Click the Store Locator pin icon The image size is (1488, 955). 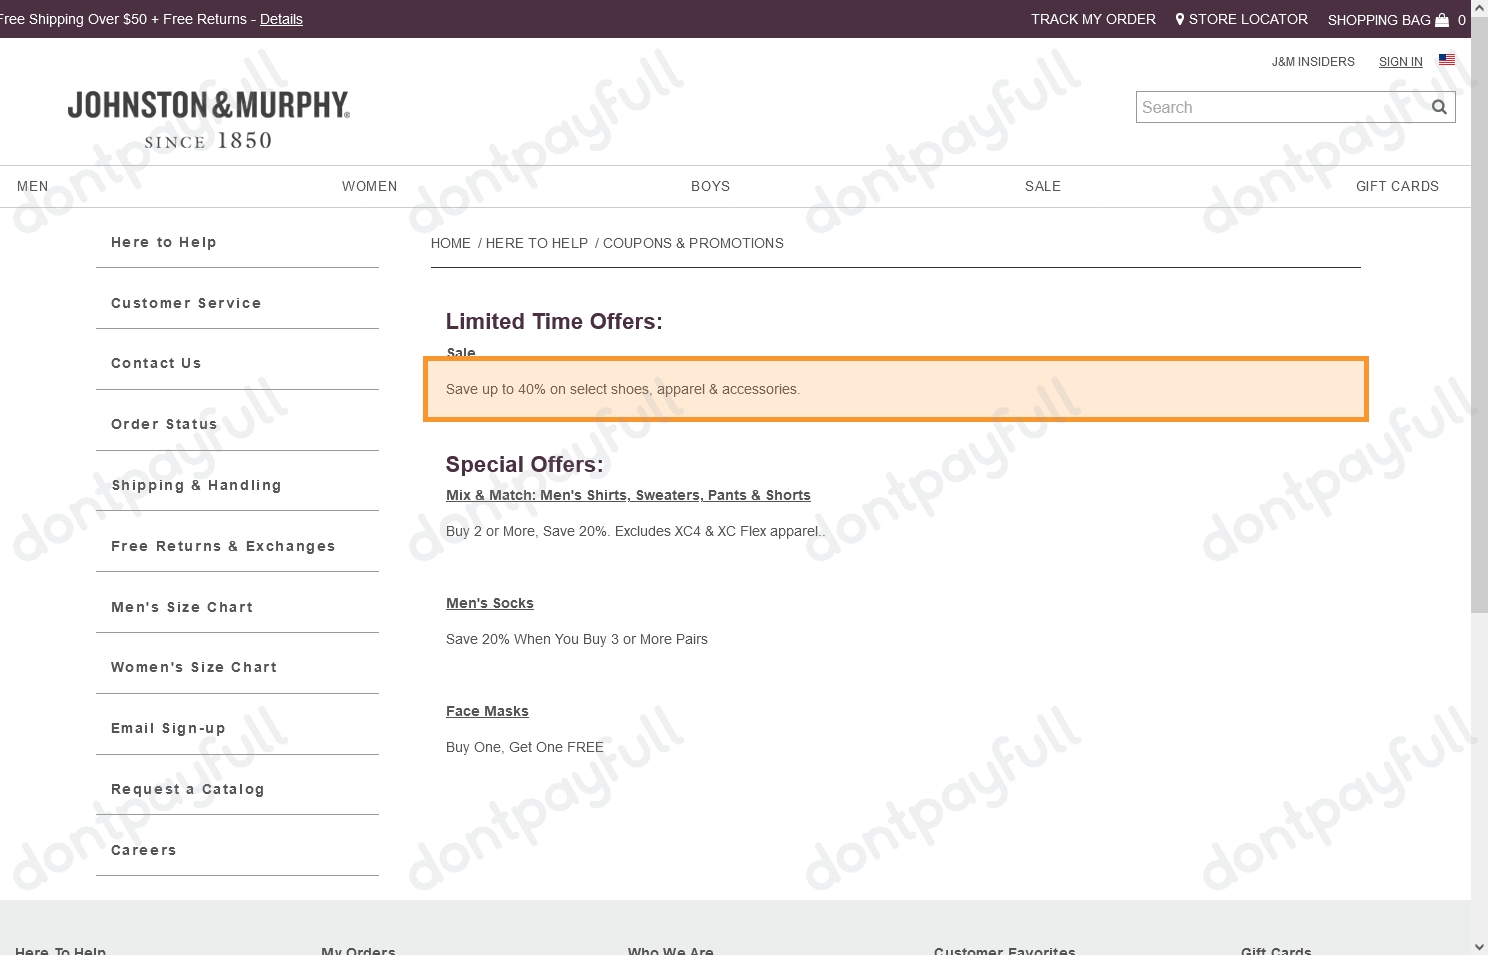pyautogui.click(x=1180, y=19)
